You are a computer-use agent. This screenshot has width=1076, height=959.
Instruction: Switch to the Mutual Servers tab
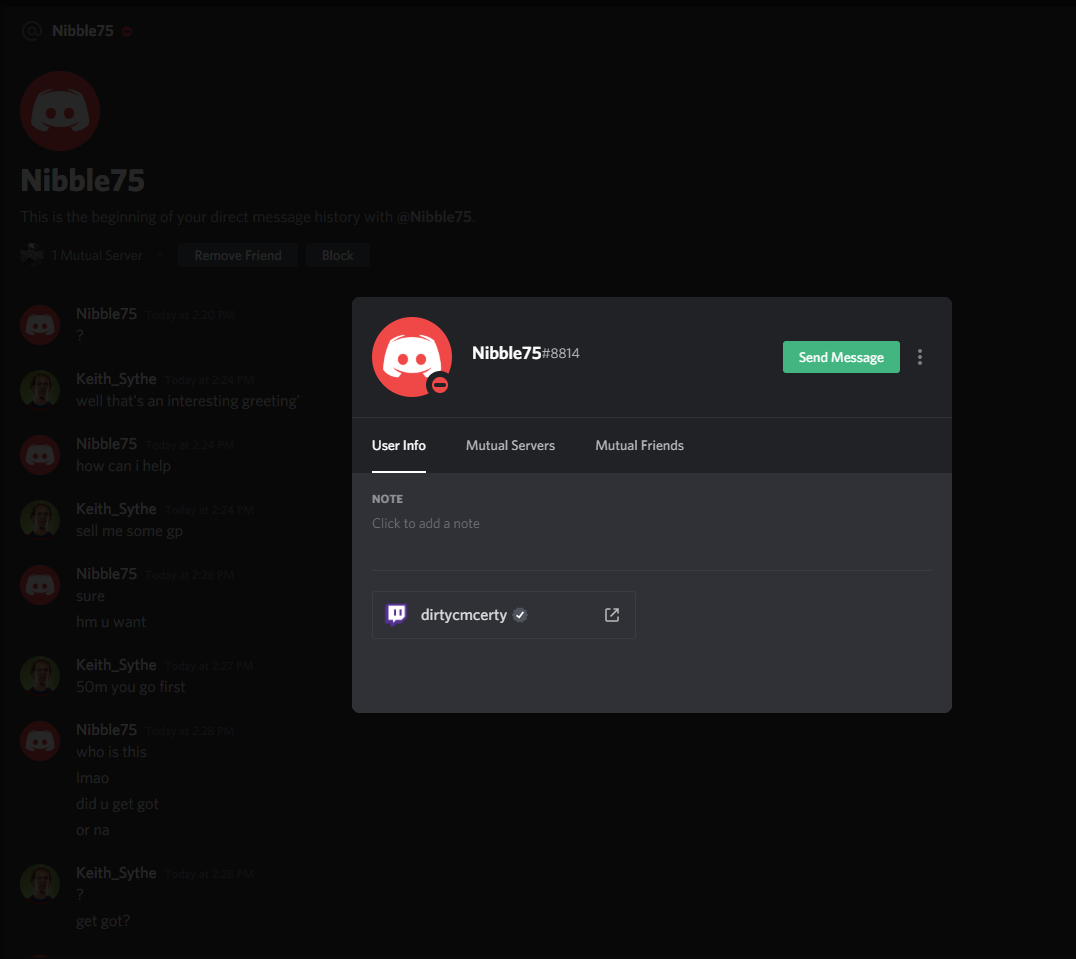(x=510, y=445)
